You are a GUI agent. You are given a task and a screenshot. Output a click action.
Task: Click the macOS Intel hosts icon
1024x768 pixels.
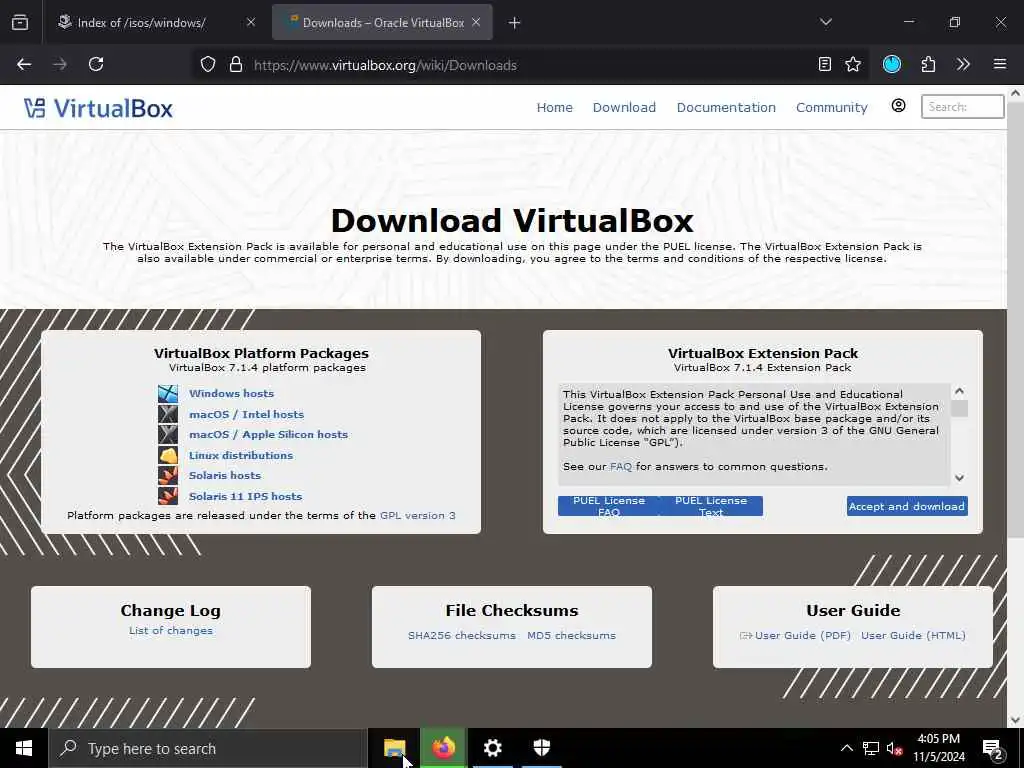168,414
